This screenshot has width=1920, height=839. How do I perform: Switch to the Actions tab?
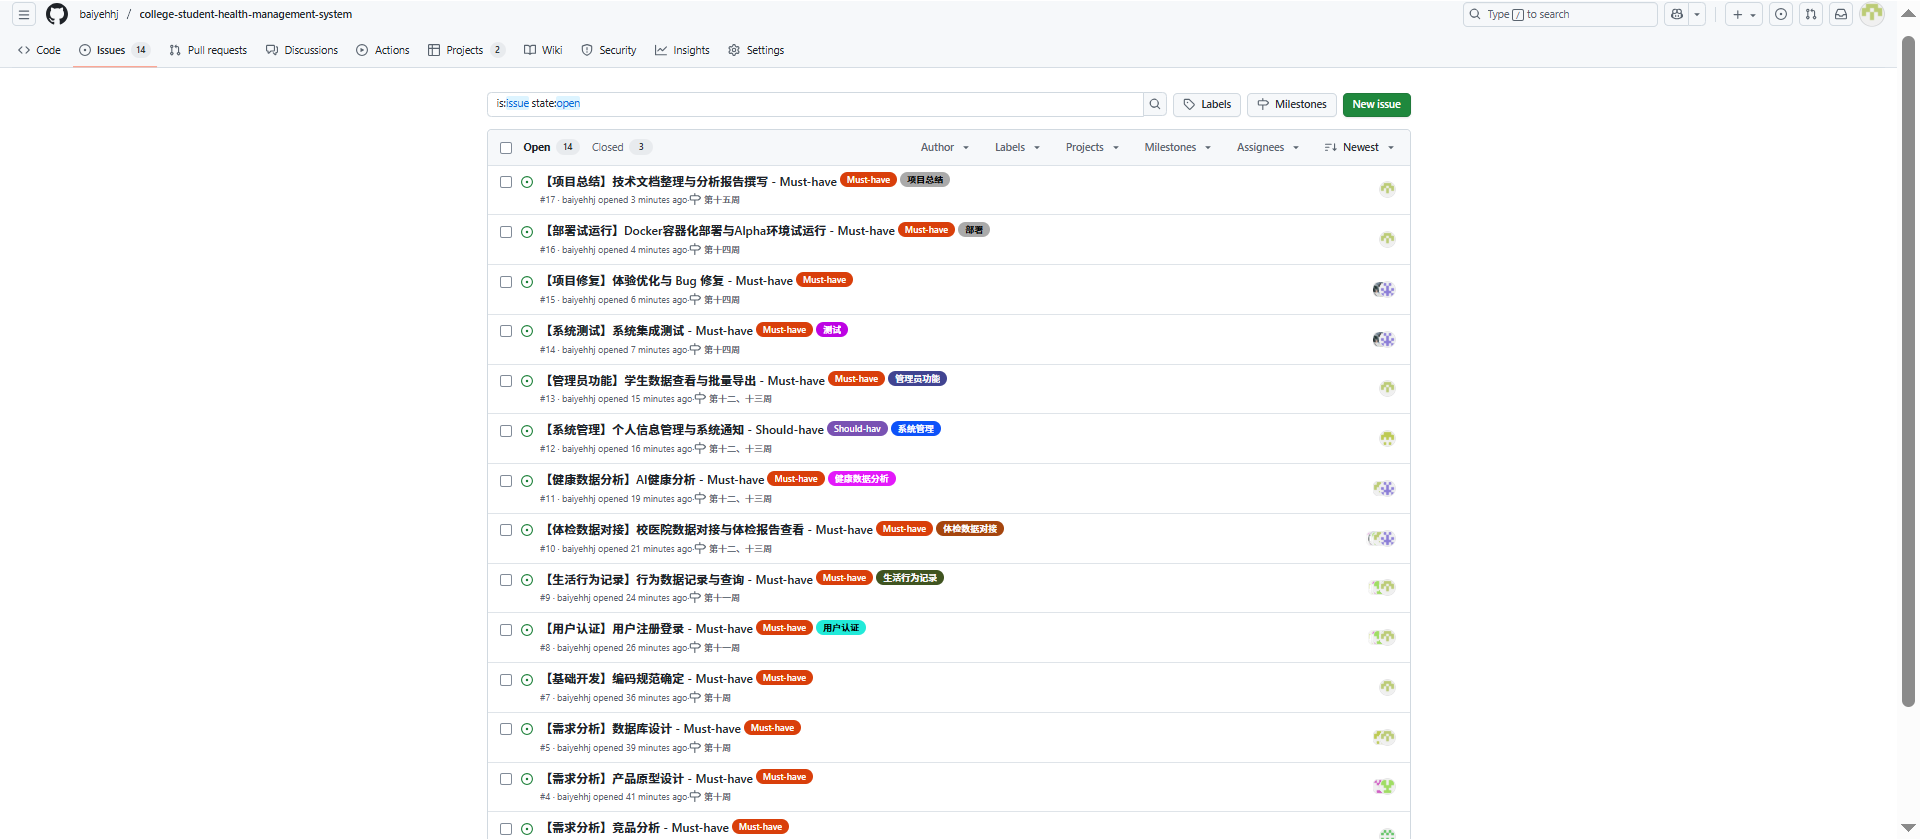tap(383, 50)
